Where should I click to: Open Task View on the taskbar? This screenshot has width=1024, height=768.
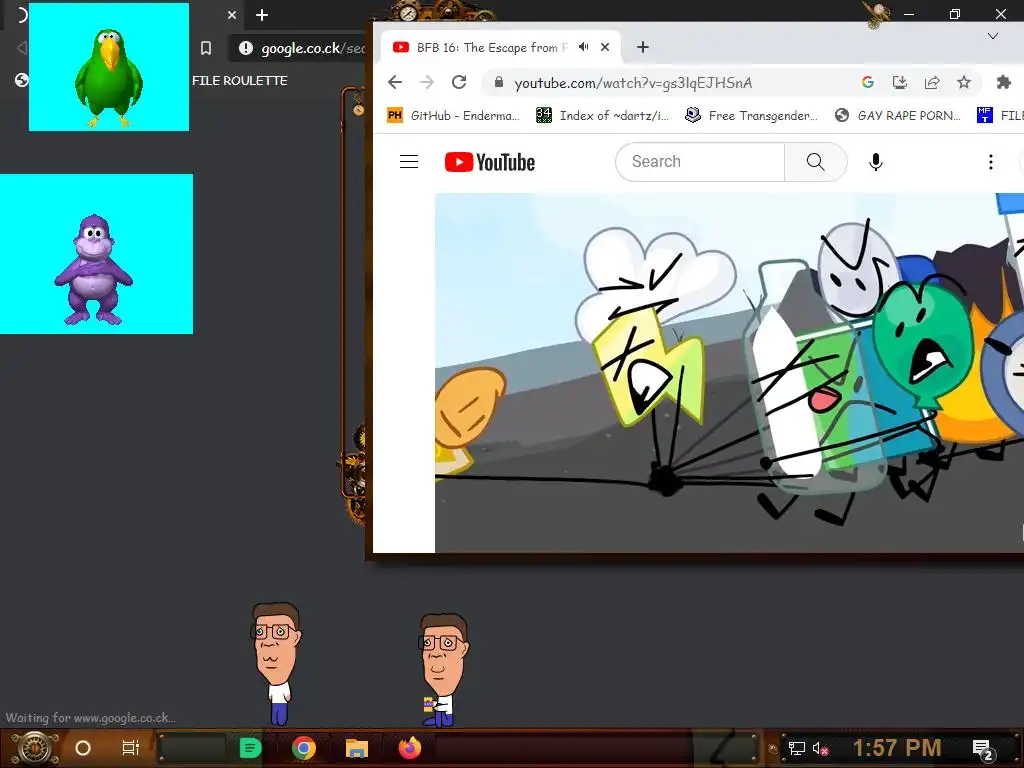131,748
